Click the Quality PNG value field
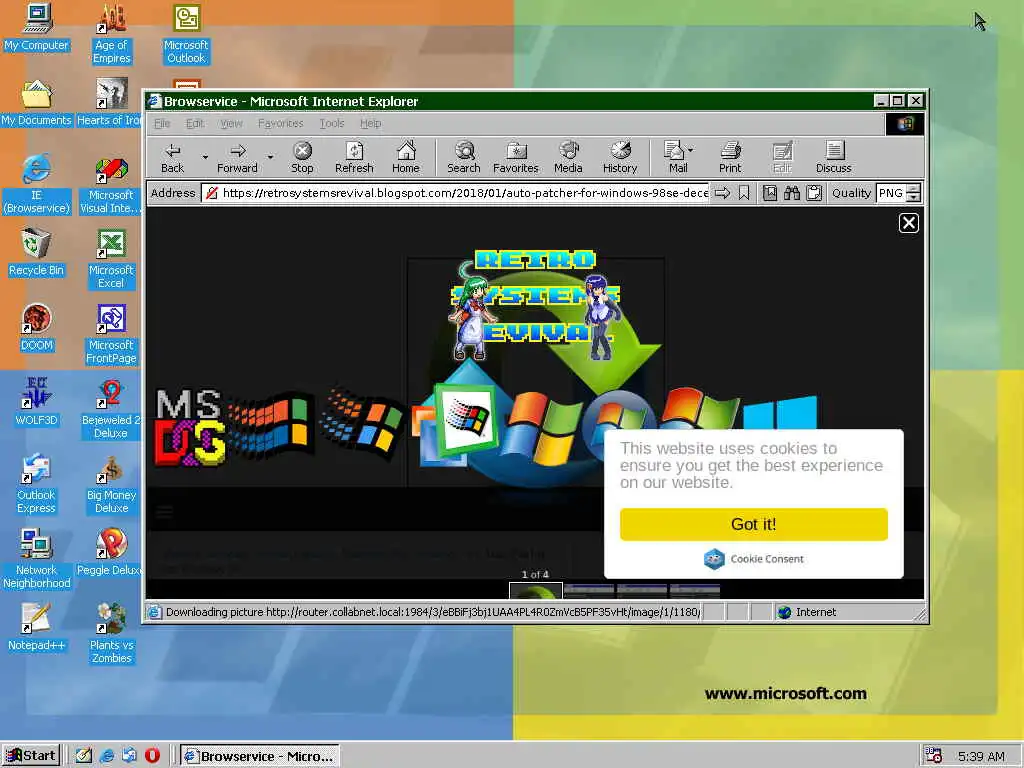The height and width of the screenshot is (768, 1024). [x=891, y=193]
